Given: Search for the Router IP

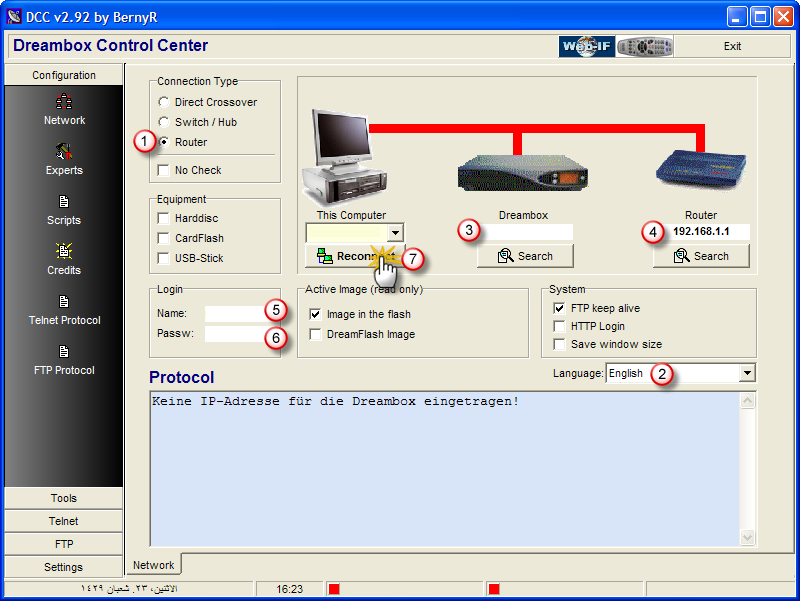Looking at the screenshot, I should (701, 256).
